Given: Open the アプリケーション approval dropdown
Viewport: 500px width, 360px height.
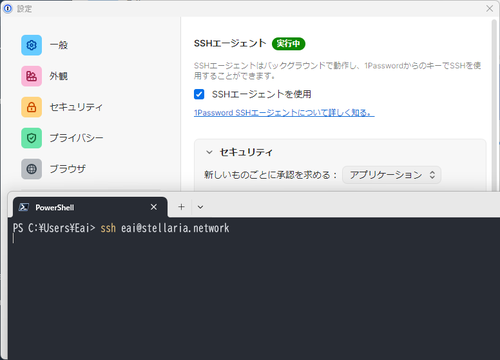Looking at the screenshot, I should coord(392,175).
